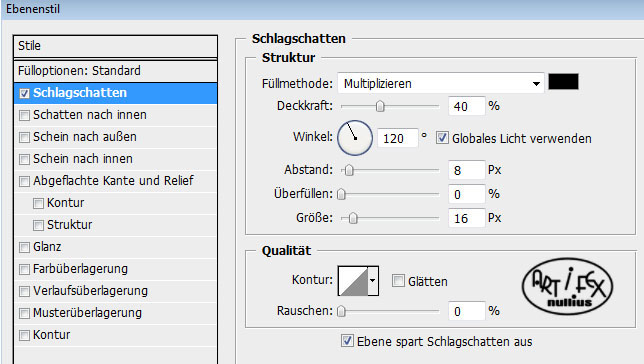The image size is (644, 364).
Task: Open the Kontur contour curve thumbnail
Action: (353, 281)
